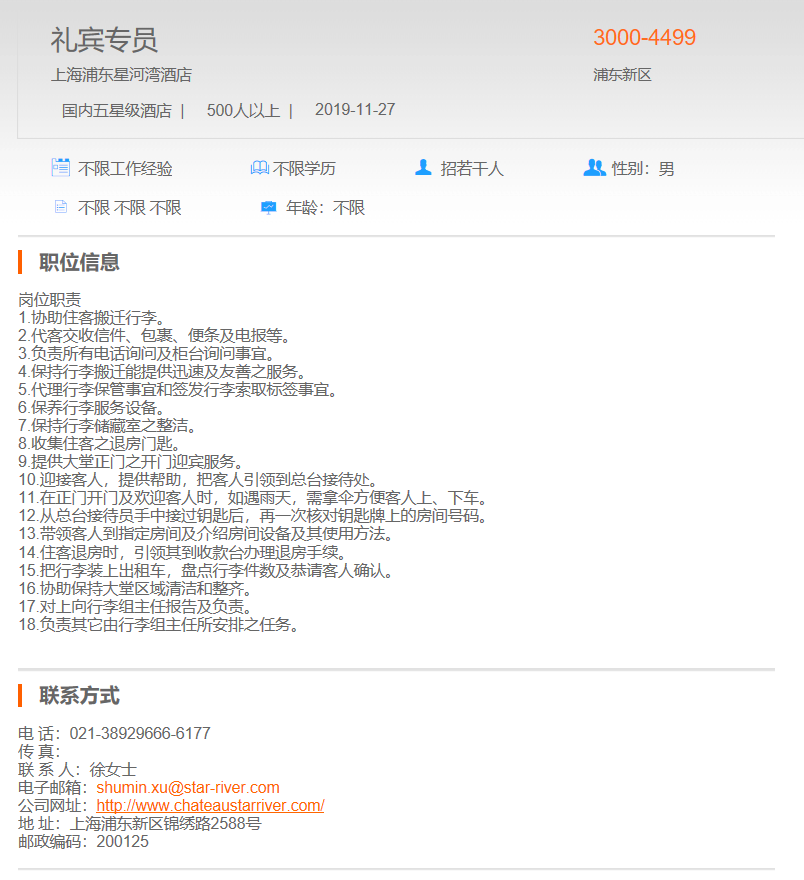Screen dimensions: 804x880
Task: Click the two-person icon beside 性别
Action: pos(594,168)
